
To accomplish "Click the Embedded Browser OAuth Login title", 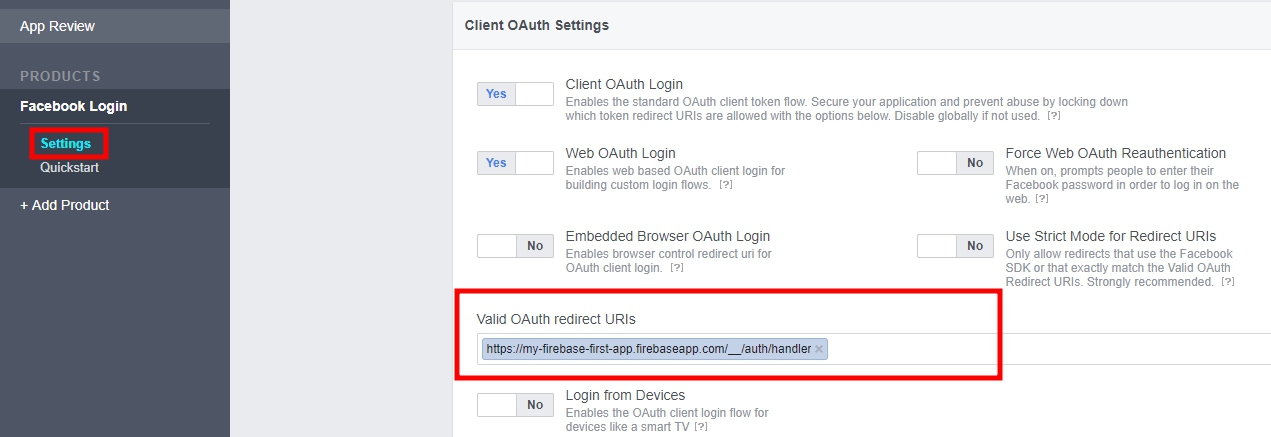I will point(668,236).
